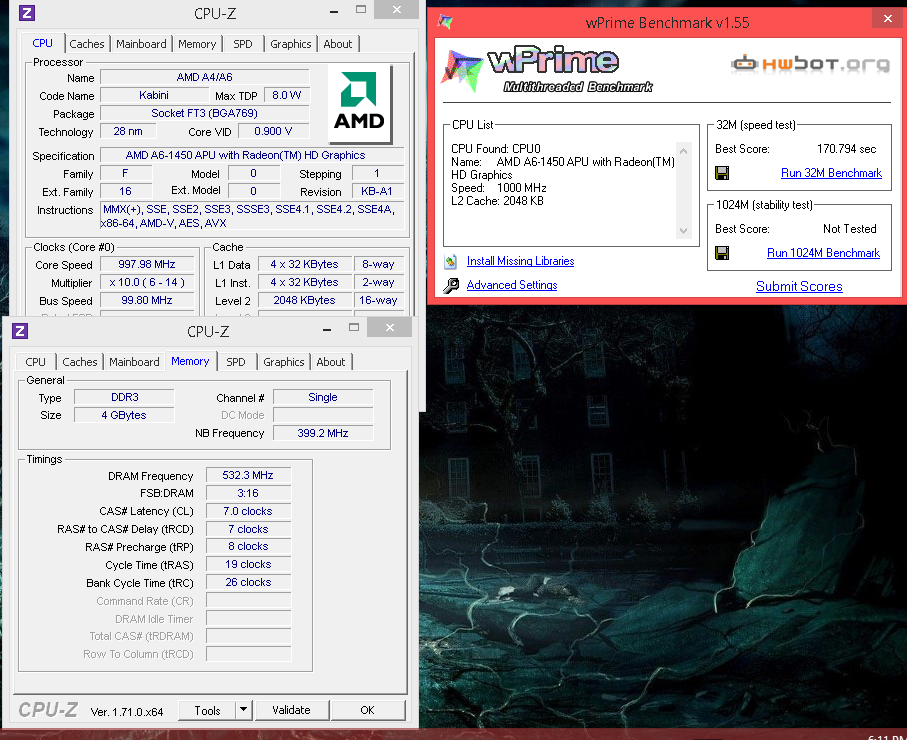Run the 32M Benchmark

tap(831, 173)
